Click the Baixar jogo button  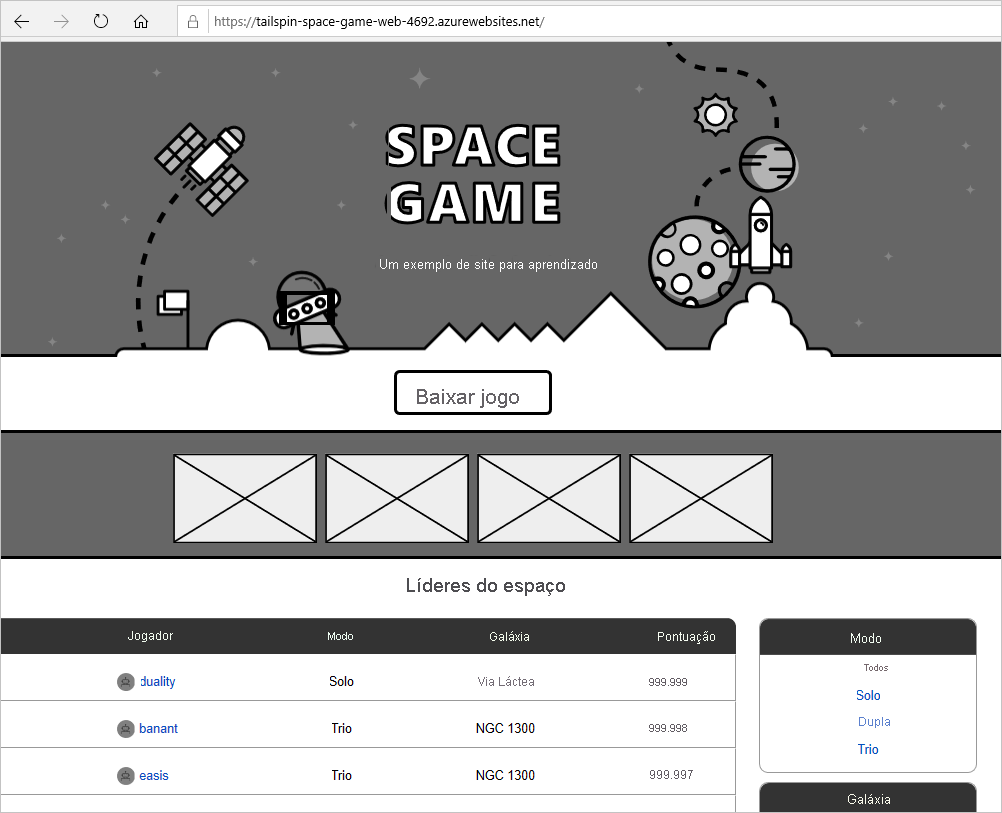coord(472,392)
